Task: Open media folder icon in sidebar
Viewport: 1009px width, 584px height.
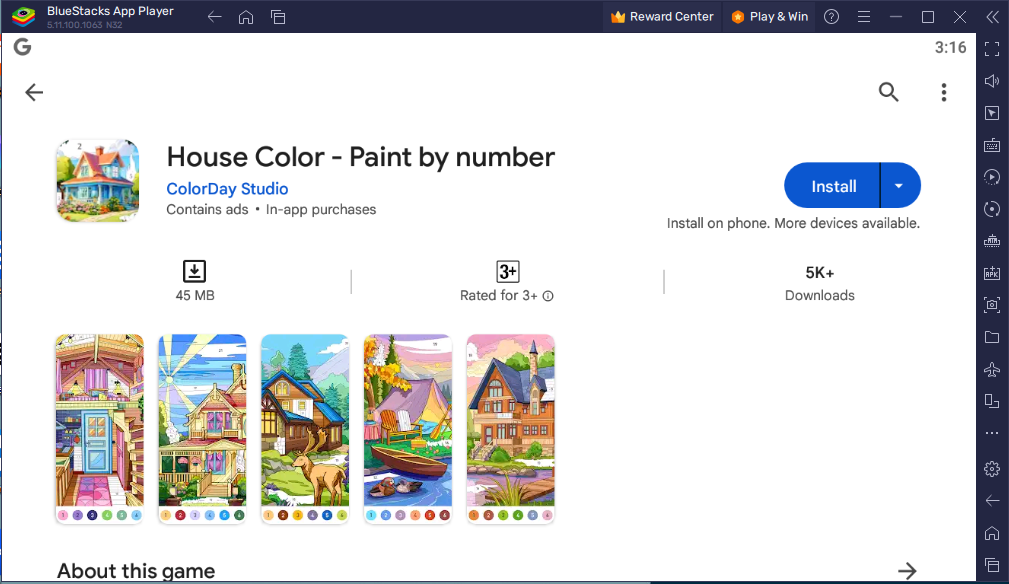Action: pos(992,337)
